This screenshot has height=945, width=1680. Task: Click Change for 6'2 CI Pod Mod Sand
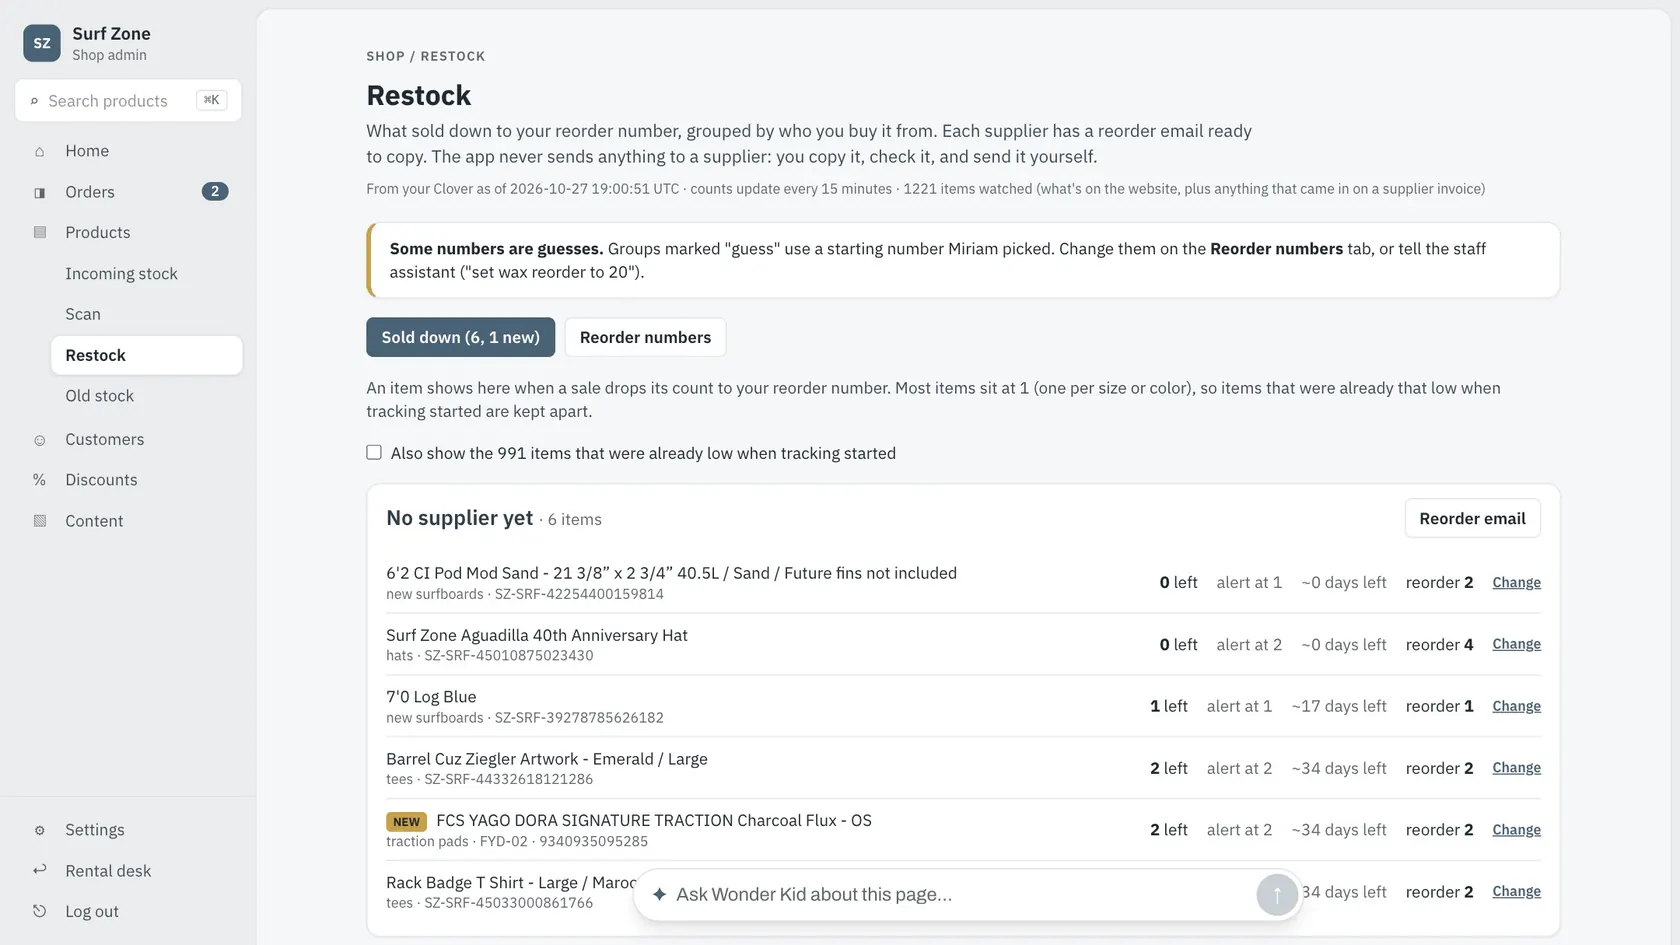click(1516, 582)
